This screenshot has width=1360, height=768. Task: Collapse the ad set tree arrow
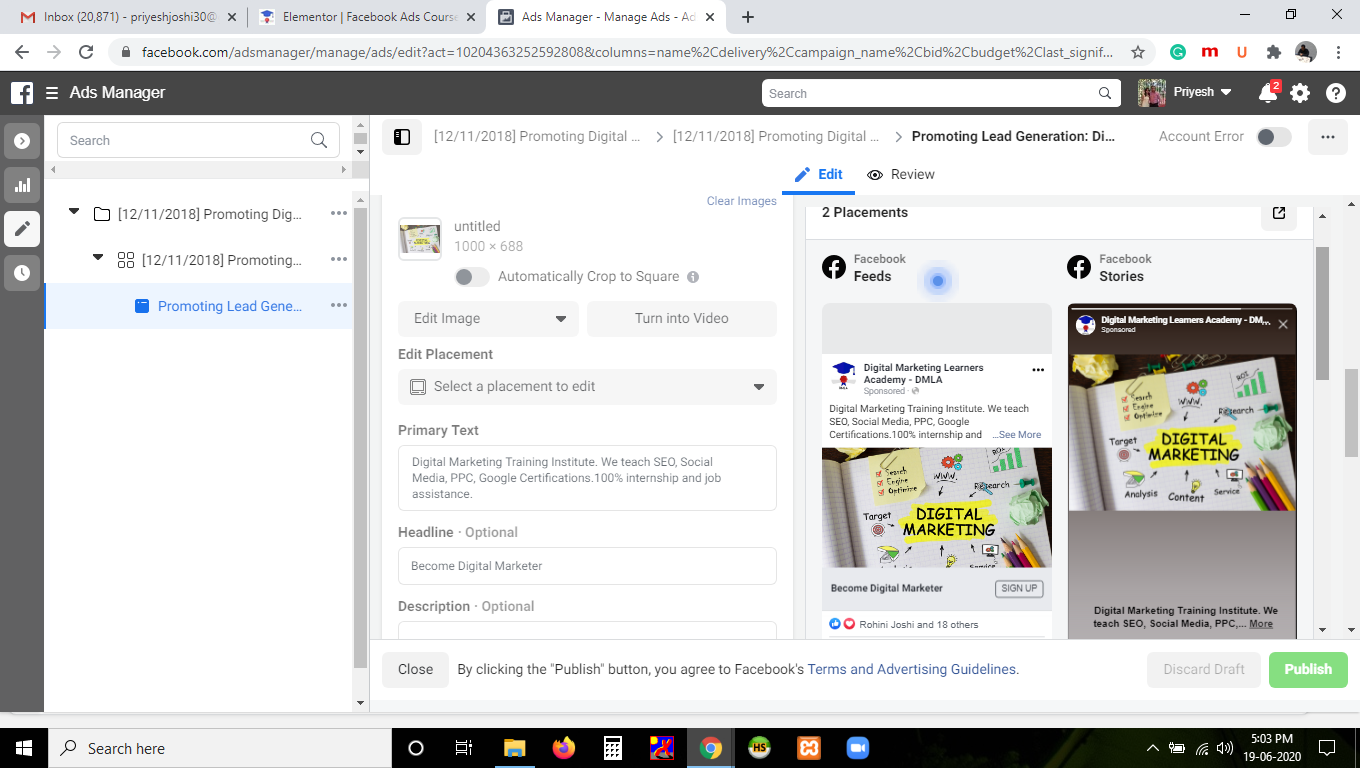98,258
